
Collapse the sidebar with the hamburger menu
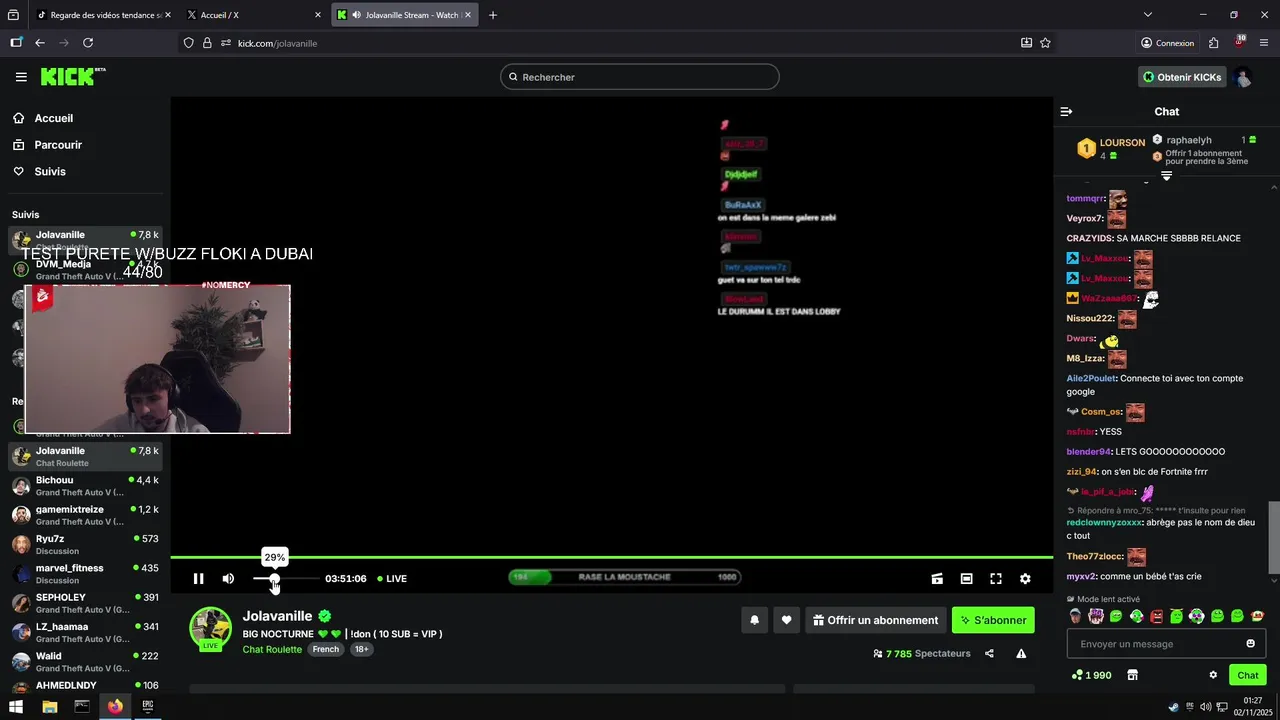point(21,77)
